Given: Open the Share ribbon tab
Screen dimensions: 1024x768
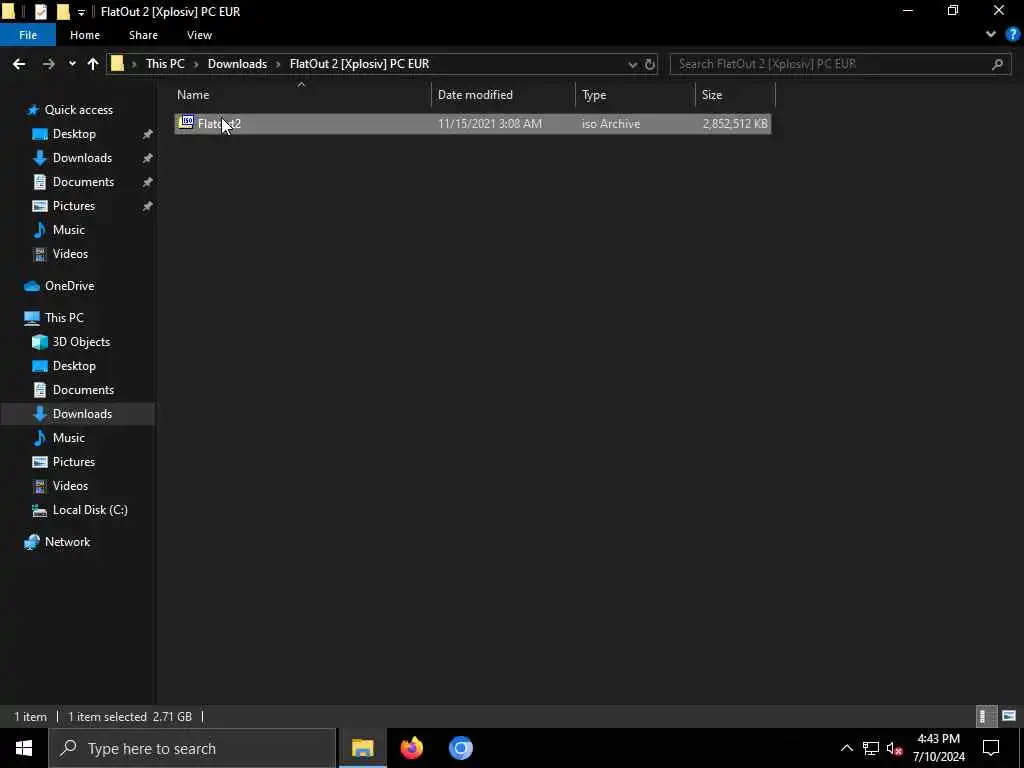Looking at the screenshot, I should point(143,35).
